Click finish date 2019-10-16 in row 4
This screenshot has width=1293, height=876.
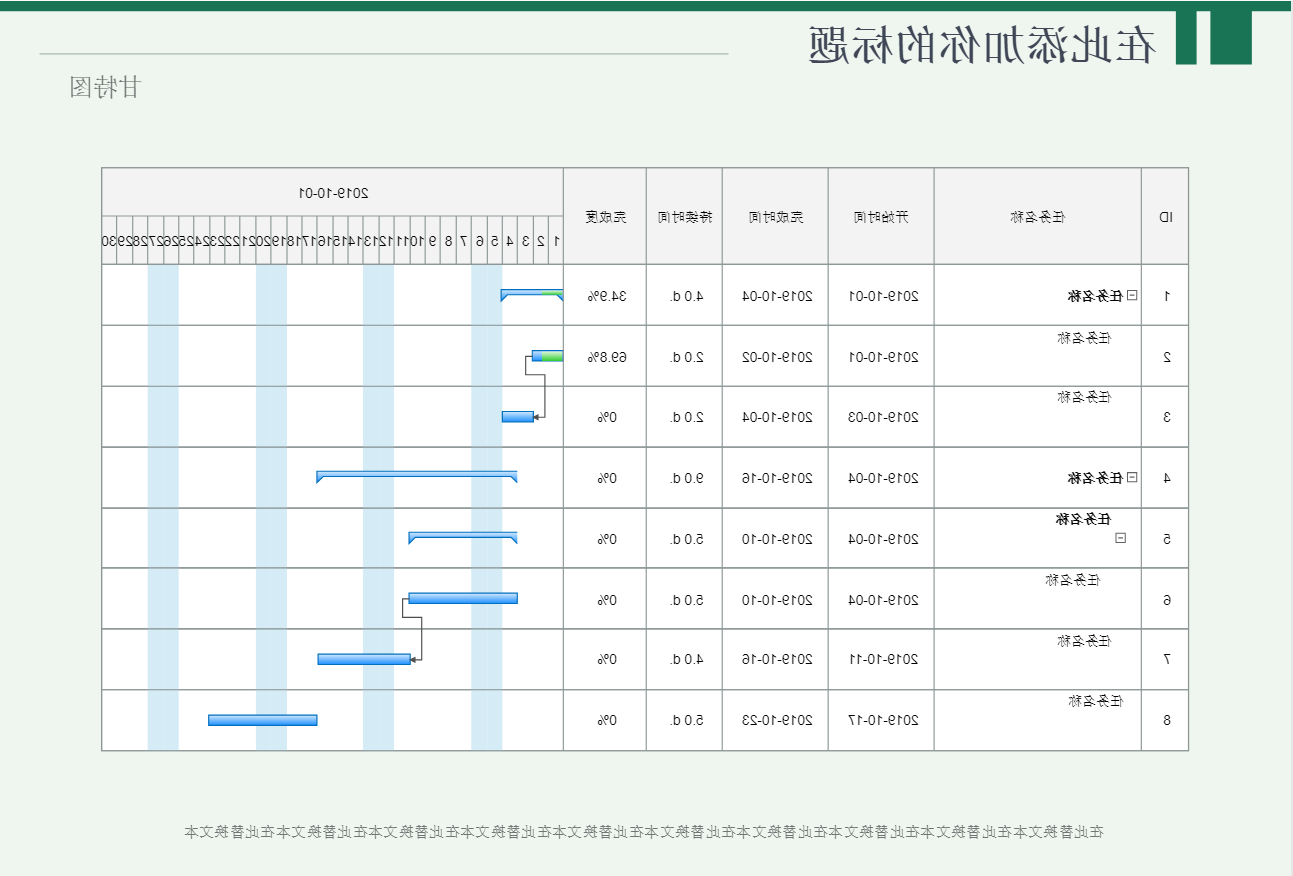coord(776,478)
